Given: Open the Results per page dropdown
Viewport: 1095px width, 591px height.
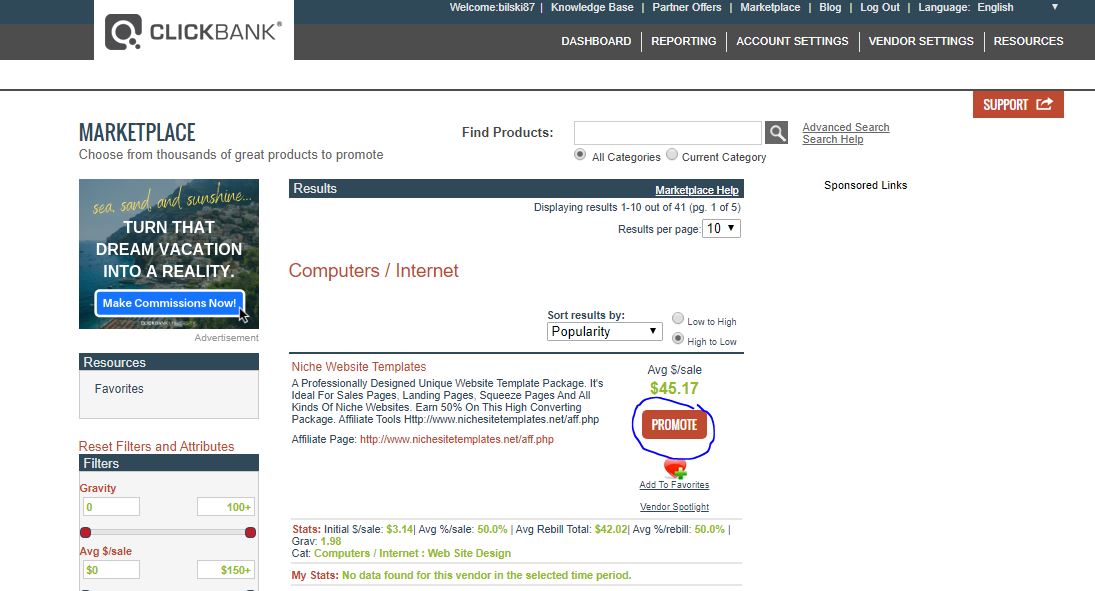Looking at the screenshot, I should [x=721, y=228].
